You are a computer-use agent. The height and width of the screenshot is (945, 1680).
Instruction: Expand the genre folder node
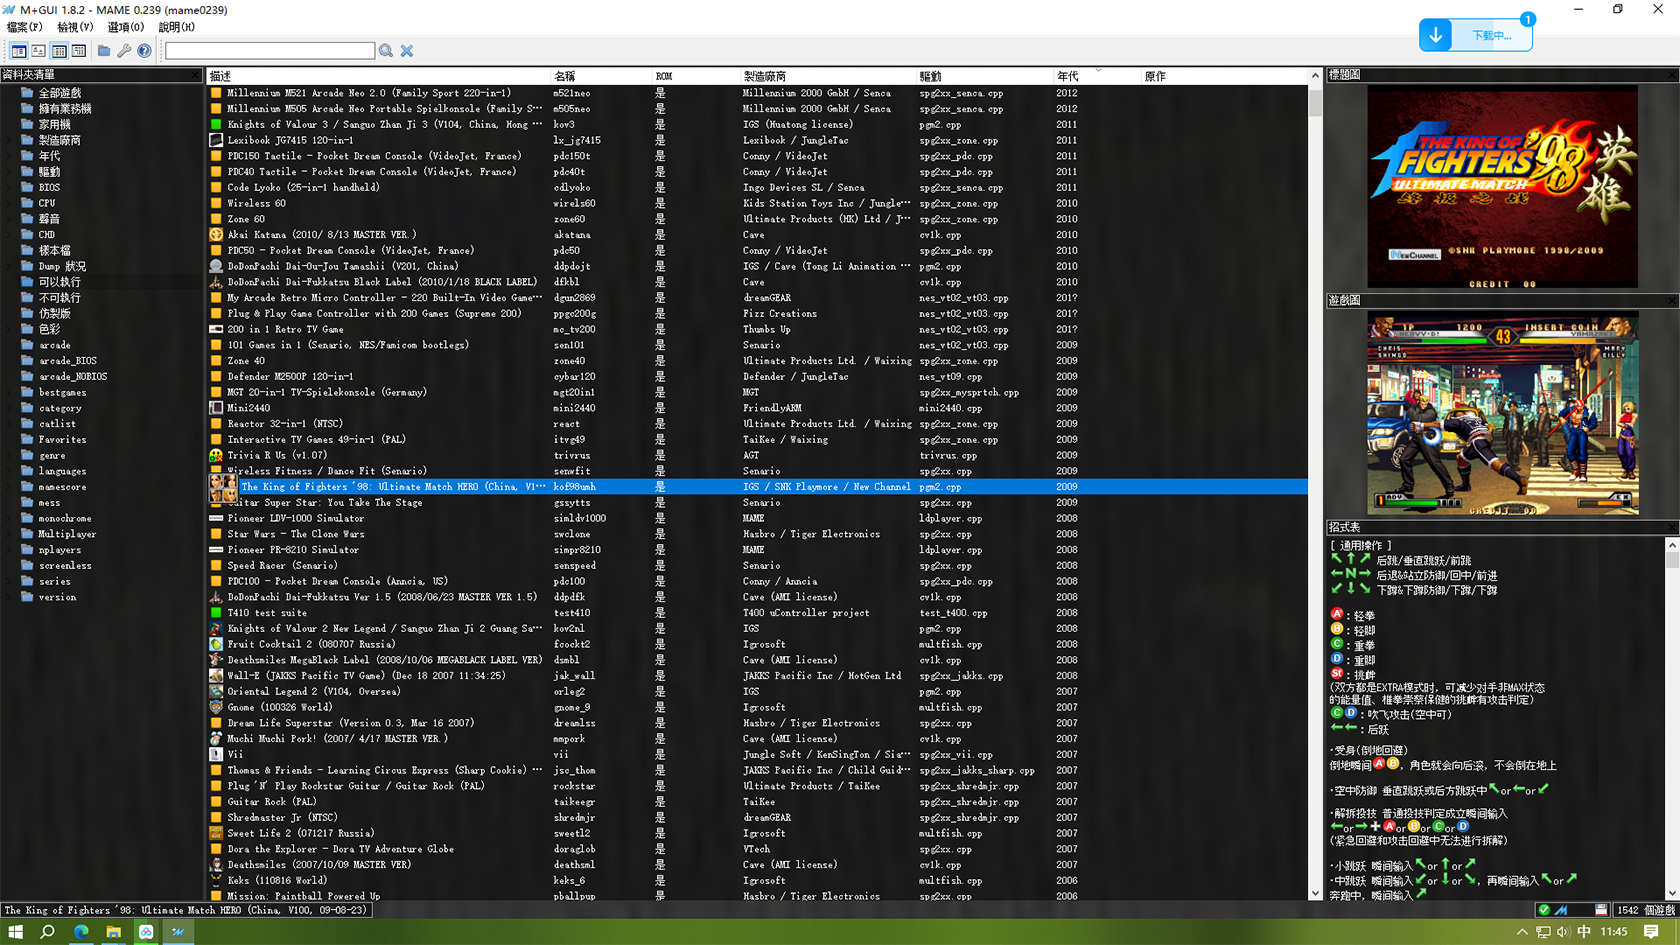pos(10,455)
